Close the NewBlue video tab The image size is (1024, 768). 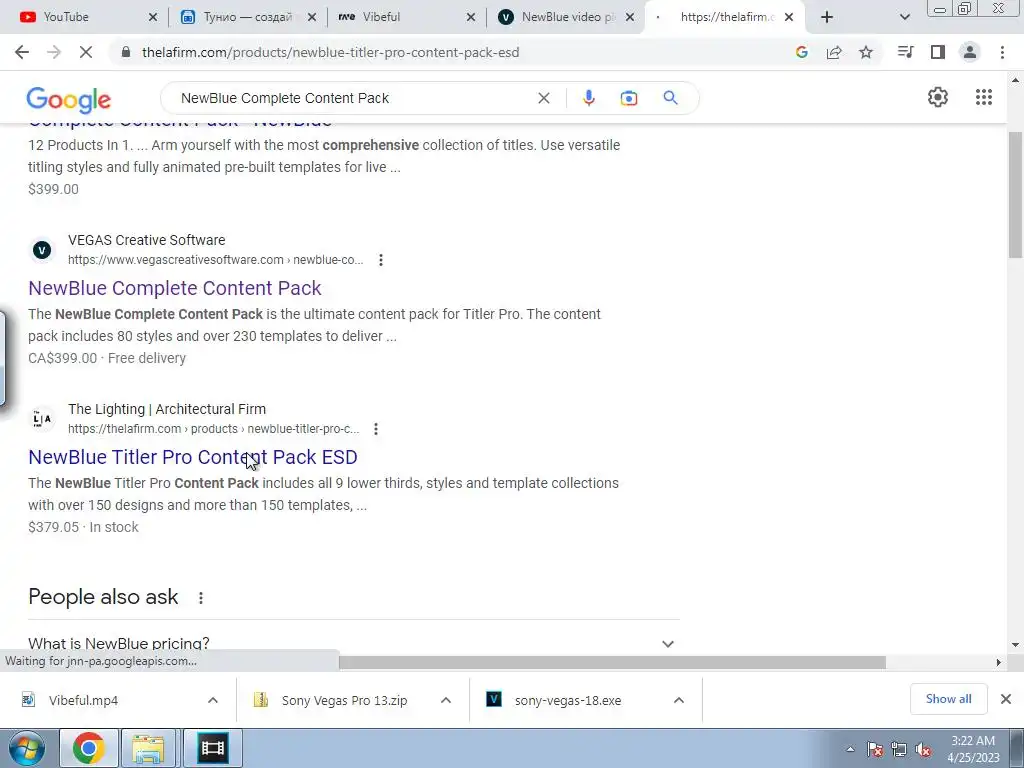point(630,17)
